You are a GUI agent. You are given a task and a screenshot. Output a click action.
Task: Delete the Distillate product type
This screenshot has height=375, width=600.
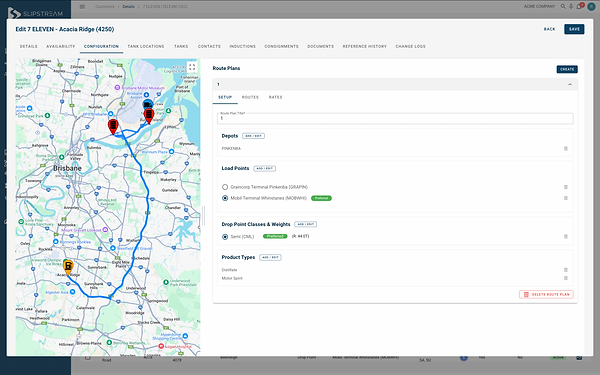click(x=566, y=270)
